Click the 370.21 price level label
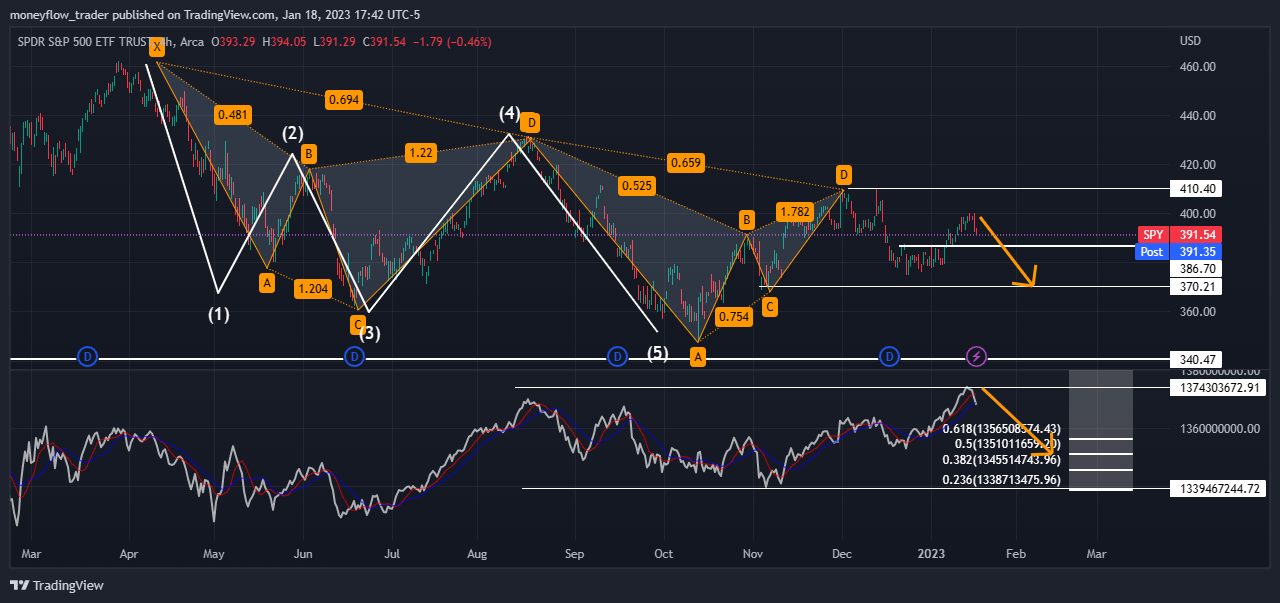Image resolution: width=1280 pixels, height=603 pixels. 1196,287
